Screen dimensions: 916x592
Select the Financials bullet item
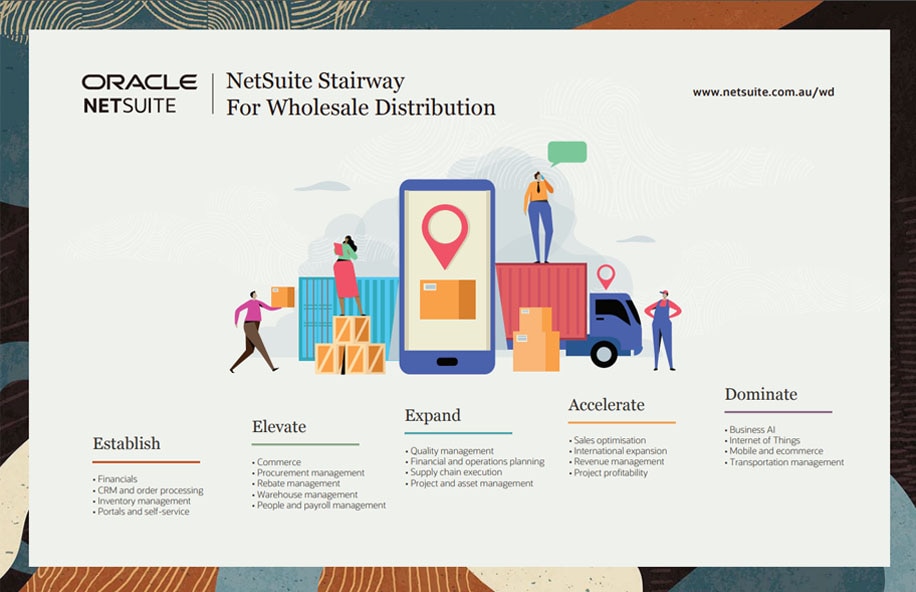115,479
